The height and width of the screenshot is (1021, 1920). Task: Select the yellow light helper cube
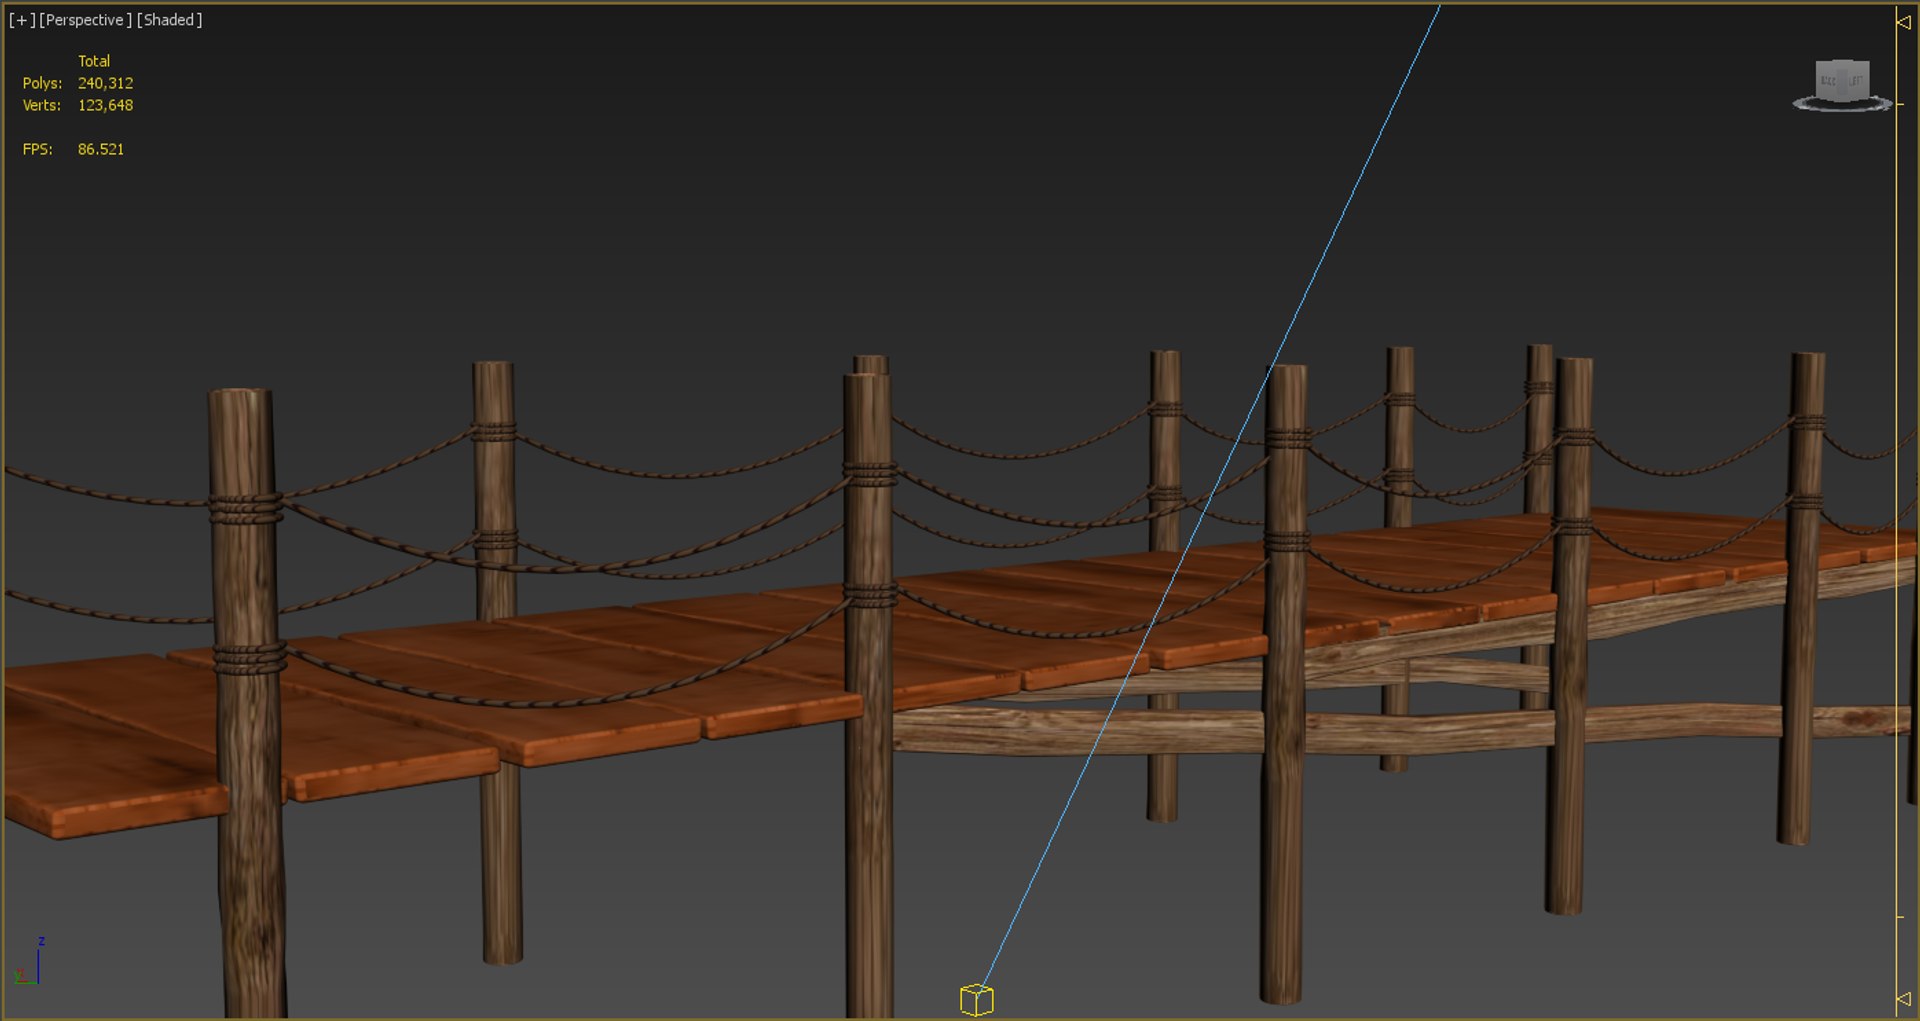(976, 999)
